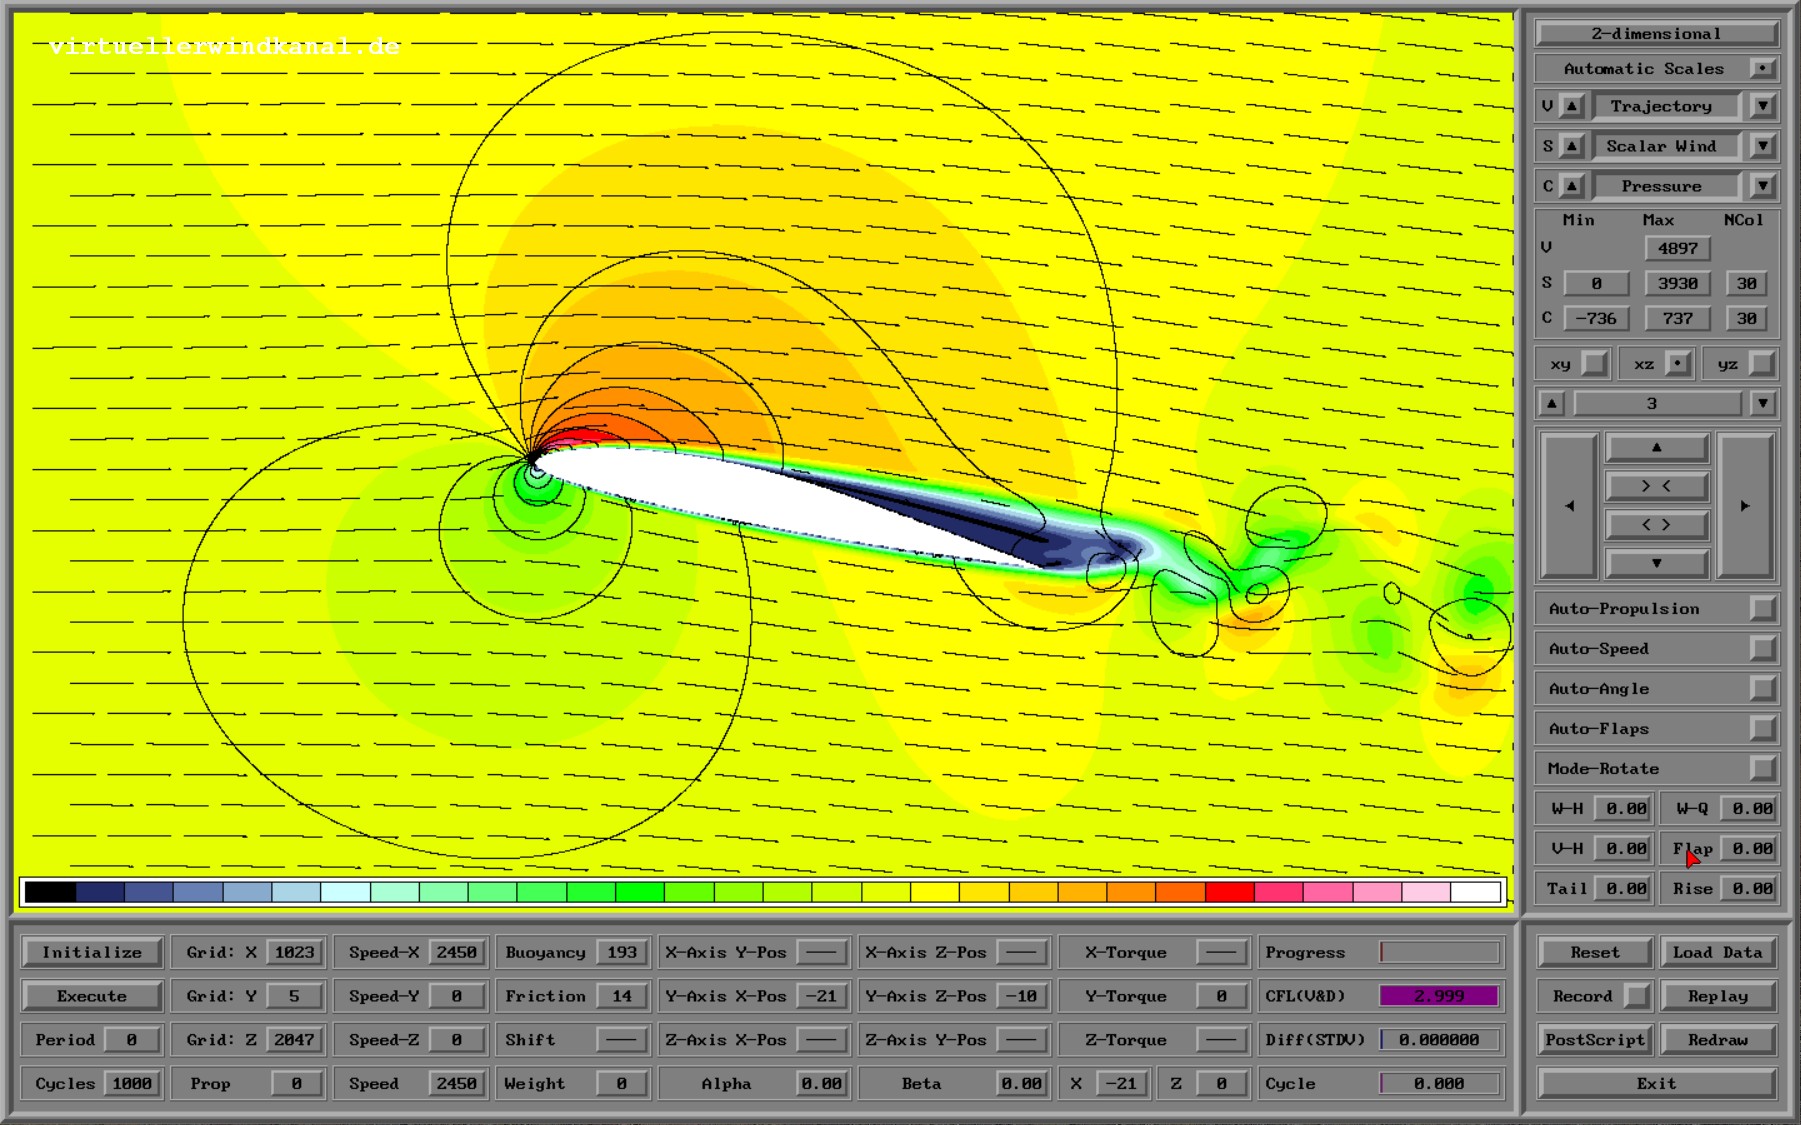The width and height of the screenshot is (1801, 1125).
Task: Enable the Auto-Propulsion checkbox
Action: tap(1763, 609)
